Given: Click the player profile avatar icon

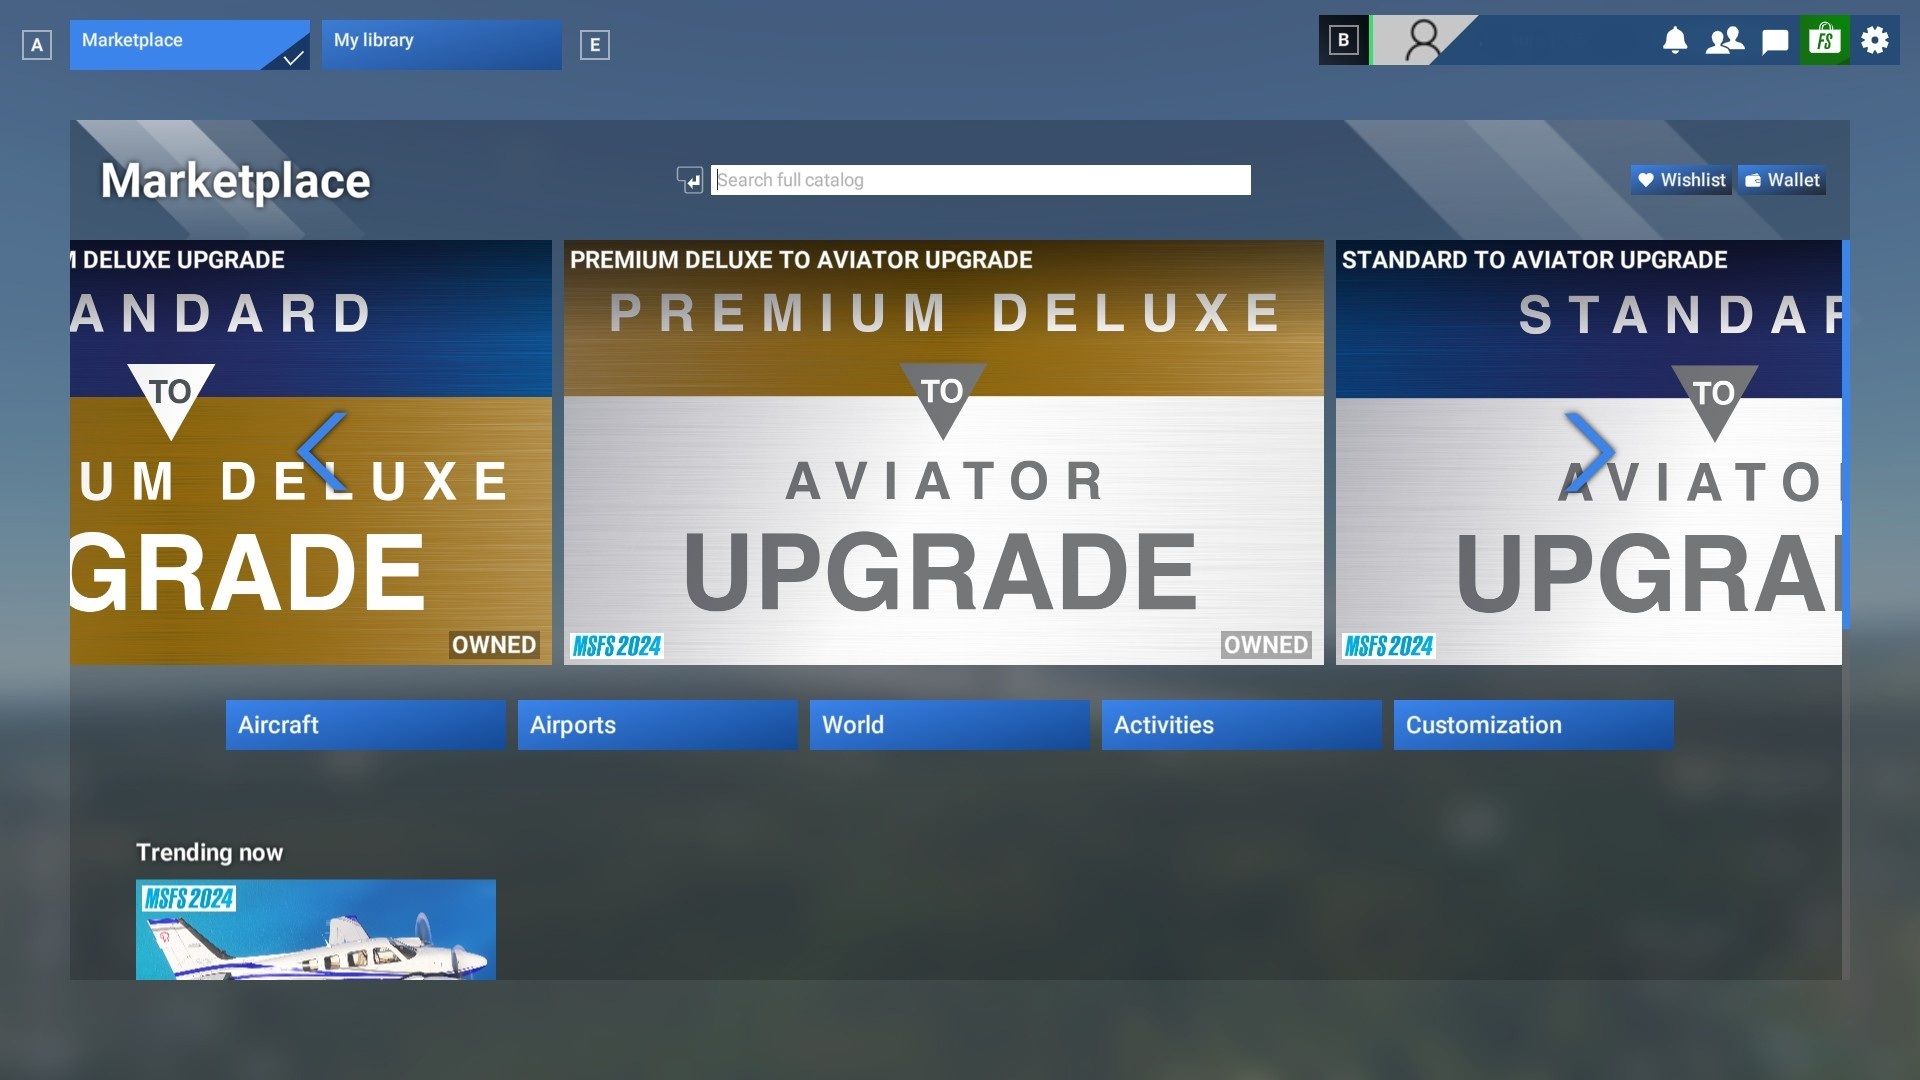Looking at the screenshot, I should pyautogui.click(x=1422, y=41).
